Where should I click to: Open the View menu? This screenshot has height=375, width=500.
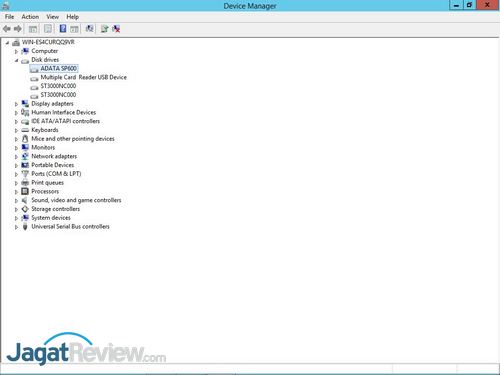pyautogui.click(x=53, y=17)
